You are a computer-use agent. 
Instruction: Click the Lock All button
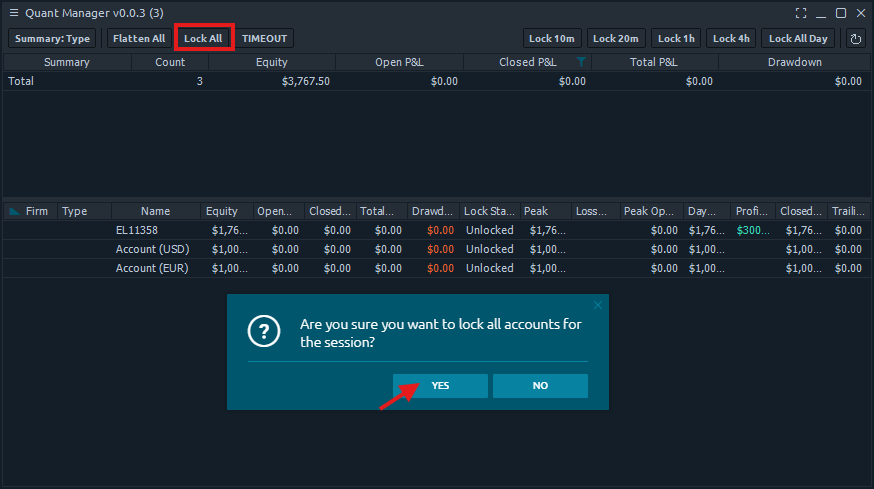(x=203, y=39)
